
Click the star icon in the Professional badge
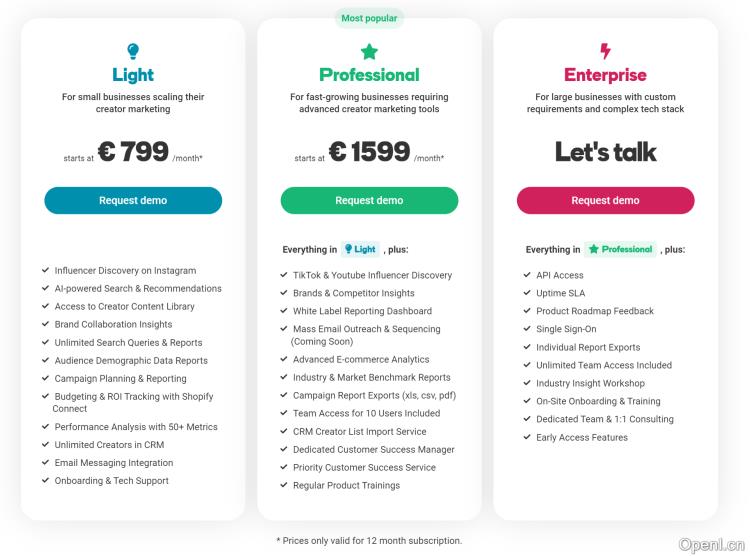pyautogui.click(x=593, y=250)
